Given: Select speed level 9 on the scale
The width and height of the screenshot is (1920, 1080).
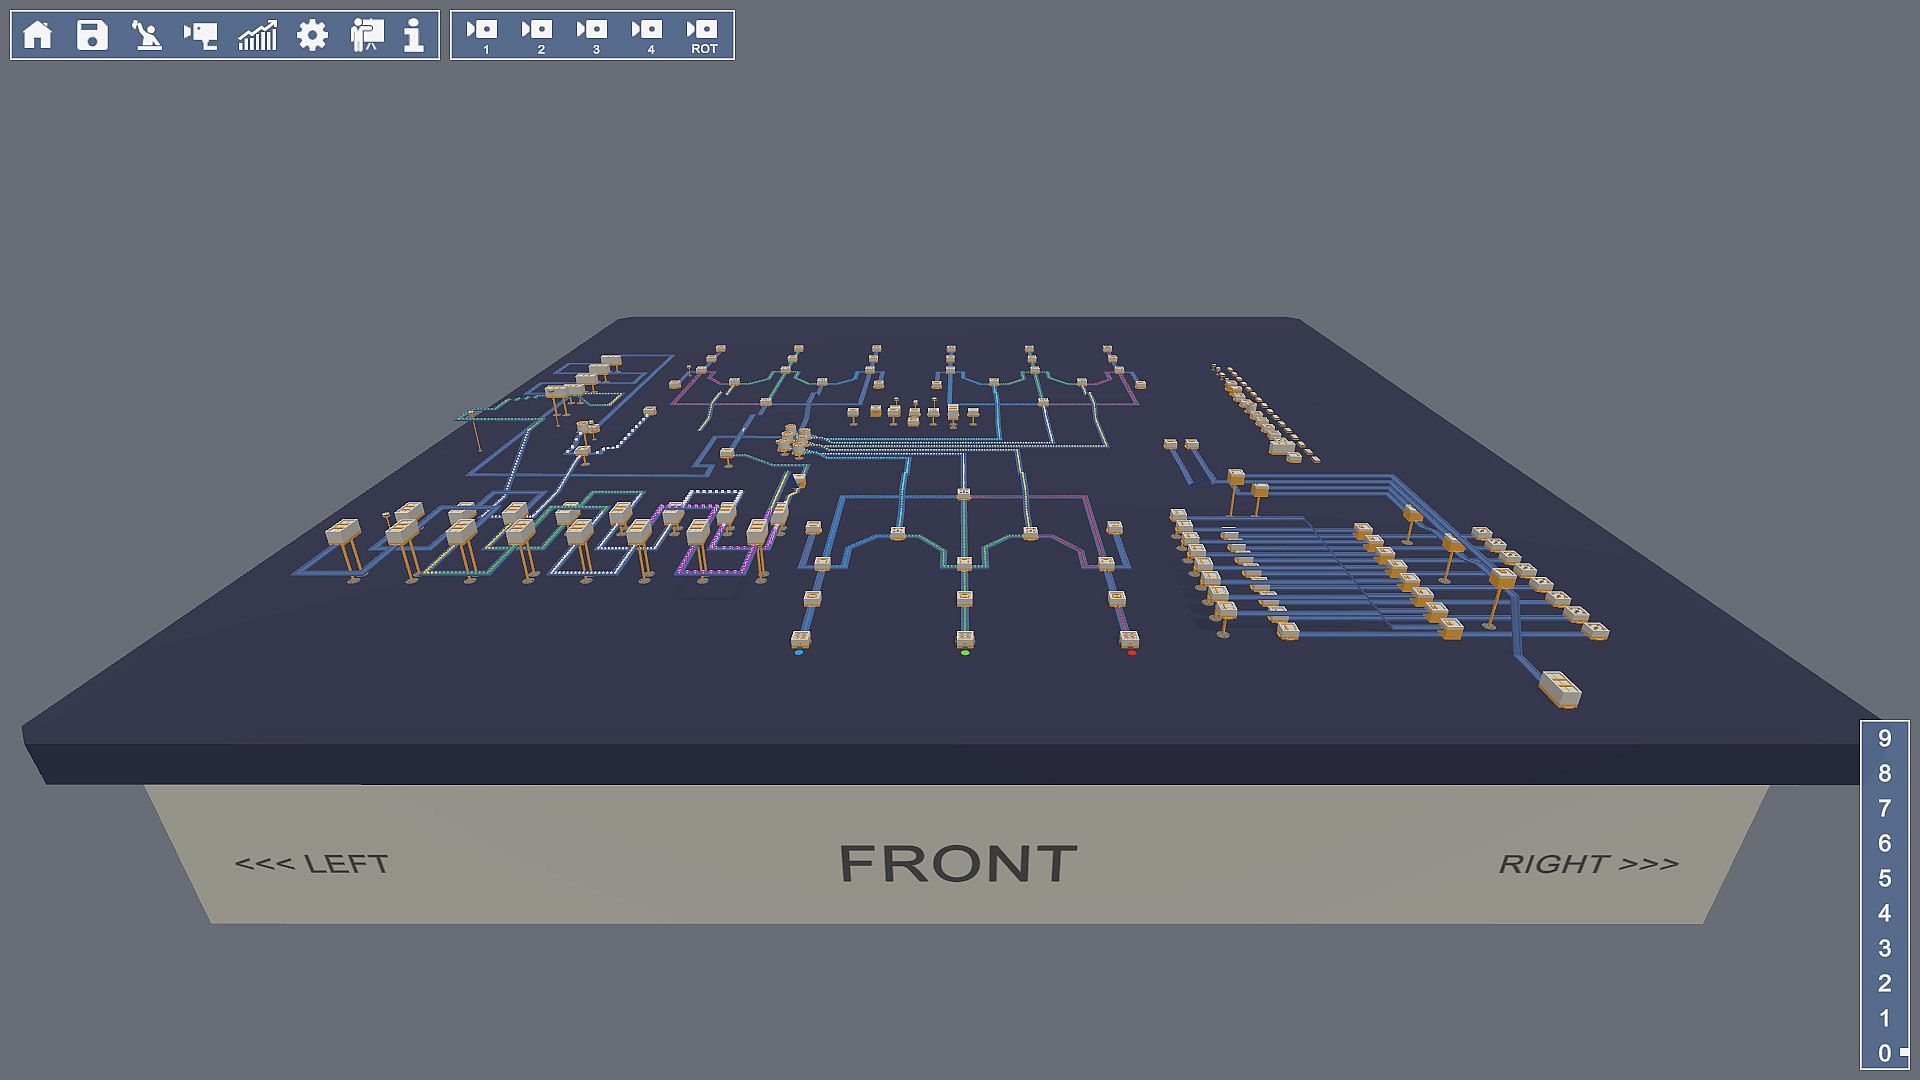Looking at the screenshot, I should point(1884,739).
